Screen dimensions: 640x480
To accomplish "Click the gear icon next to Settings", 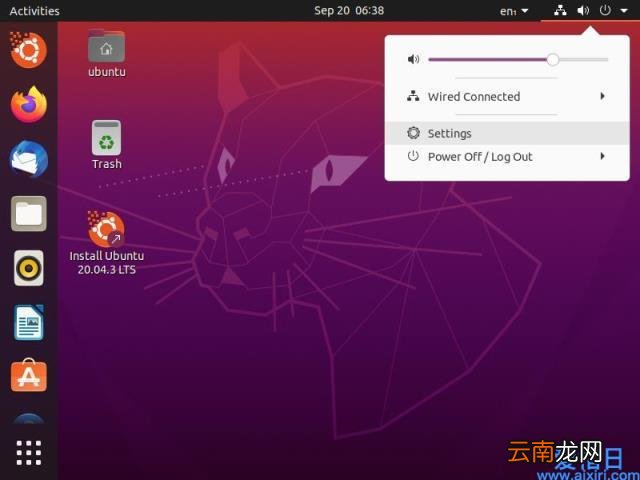I will point(413,133).
